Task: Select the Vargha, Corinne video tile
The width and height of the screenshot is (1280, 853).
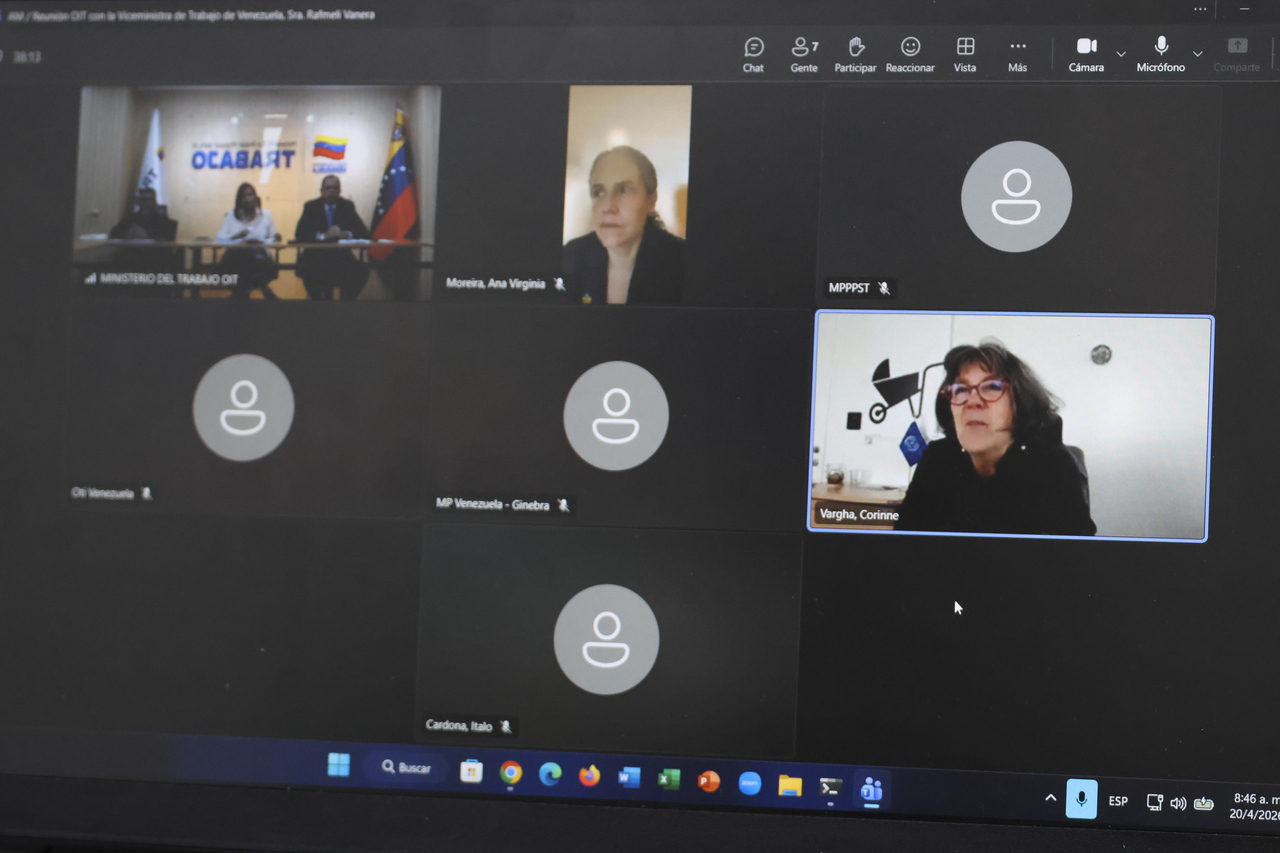Action: coord(1010,427)
